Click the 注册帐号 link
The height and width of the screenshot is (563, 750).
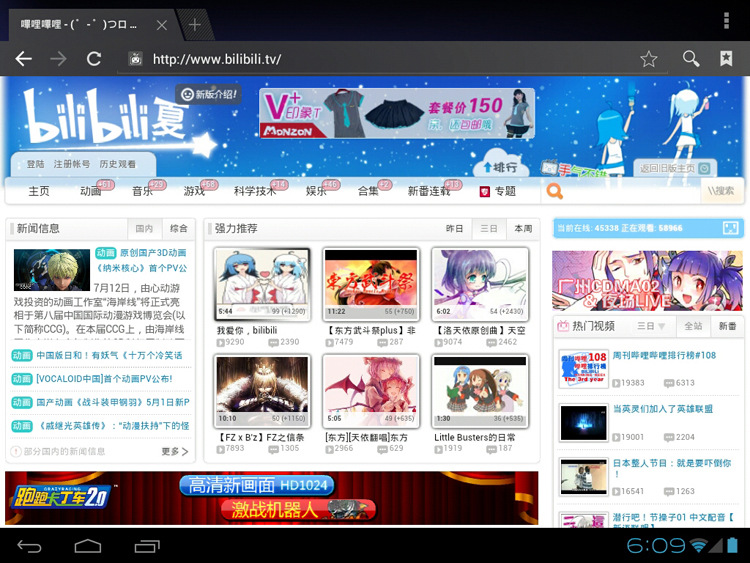tap(71, 164)
